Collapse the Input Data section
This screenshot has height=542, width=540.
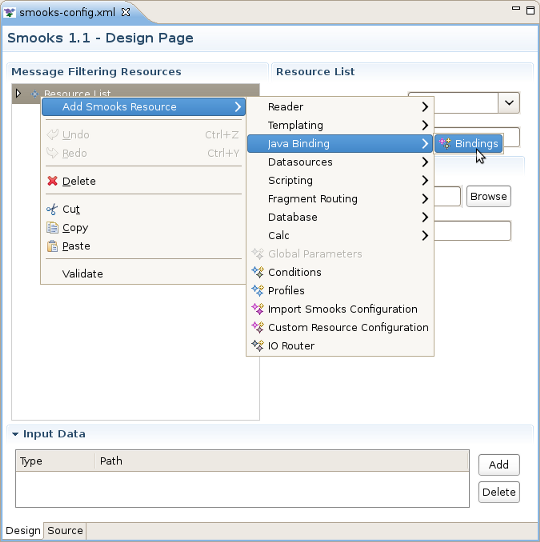tap(15, 434)
